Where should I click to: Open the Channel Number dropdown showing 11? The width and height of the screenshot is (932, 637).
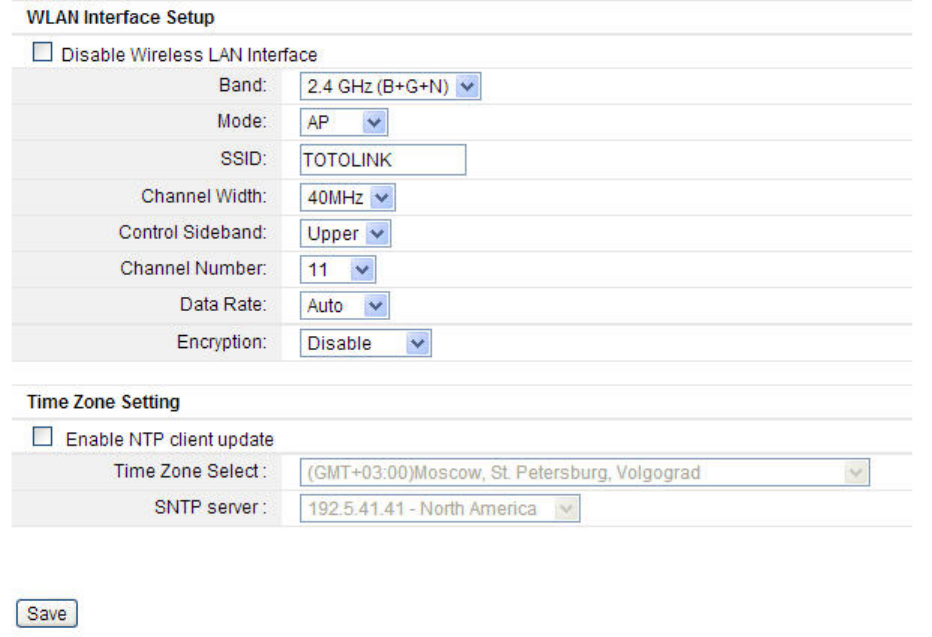338,270
